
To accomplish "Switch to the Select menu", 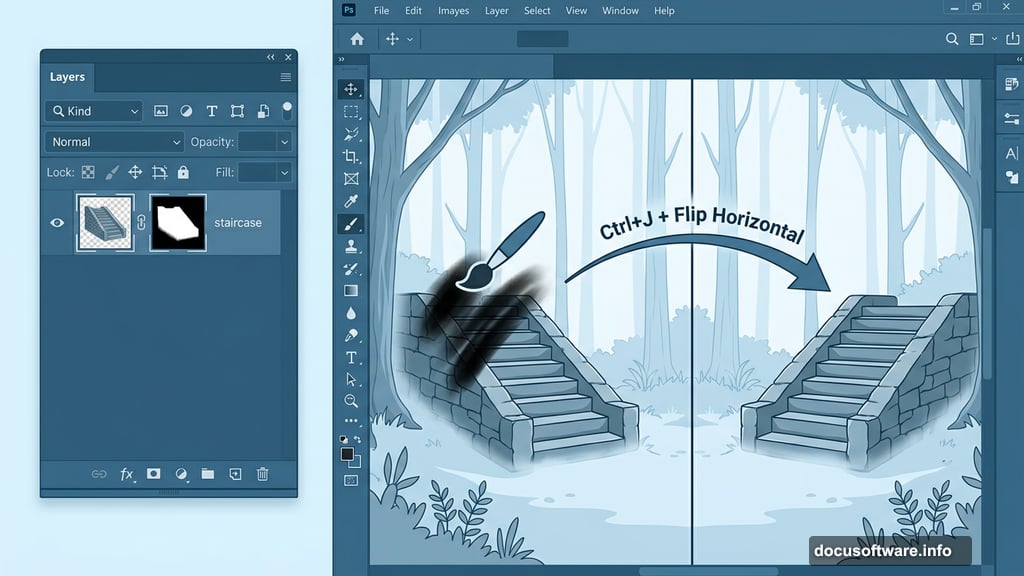I will click(x=537, y=10).
